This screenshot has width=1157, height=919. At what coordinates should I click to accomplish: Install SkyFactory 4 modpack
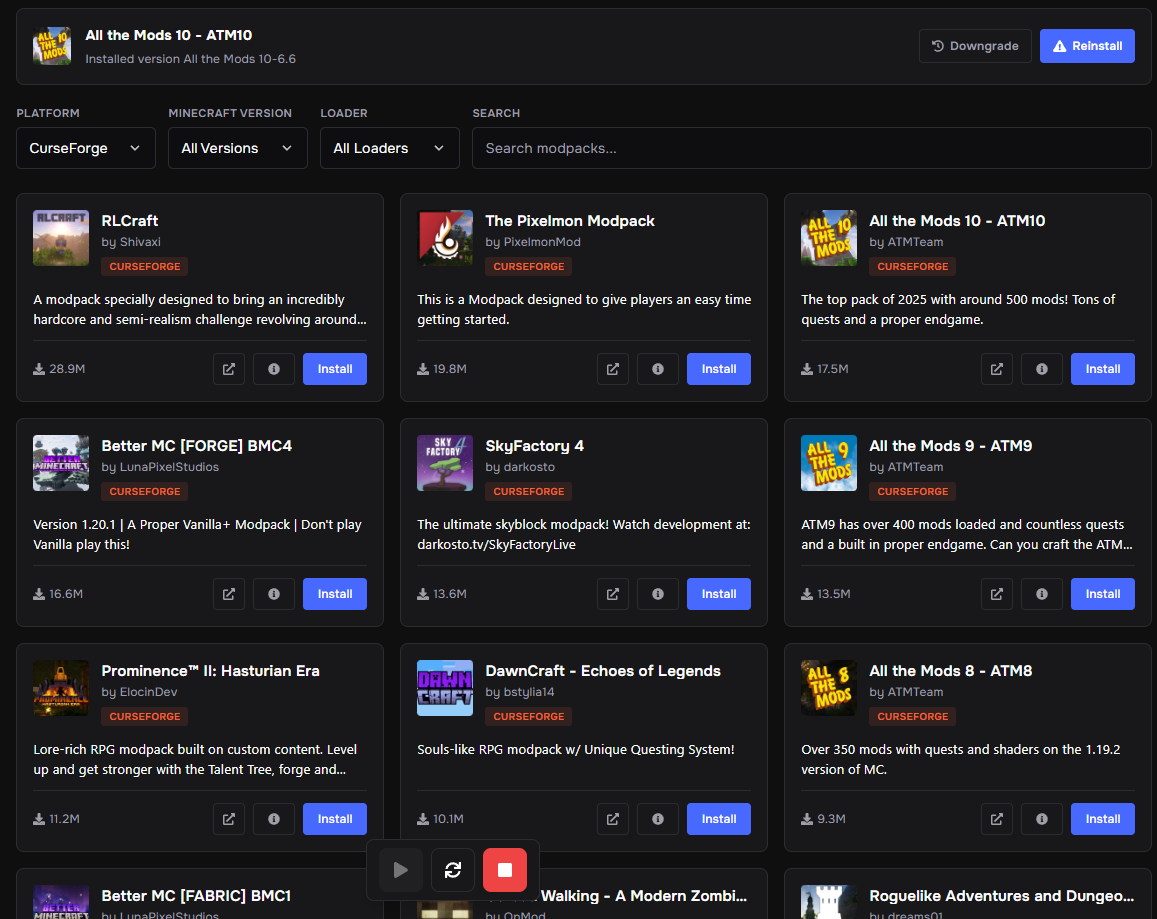click(719, 594)
